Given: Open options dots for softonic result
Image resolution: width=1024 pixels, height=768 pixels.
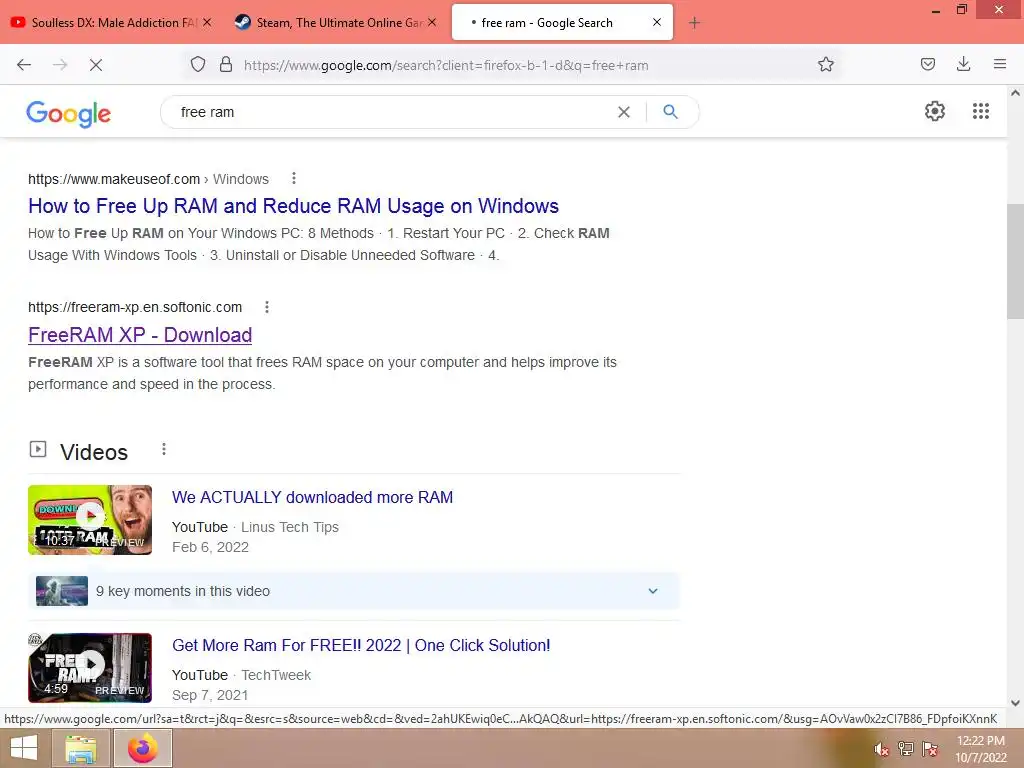Looking at the screenshot, I should point(266,307).
